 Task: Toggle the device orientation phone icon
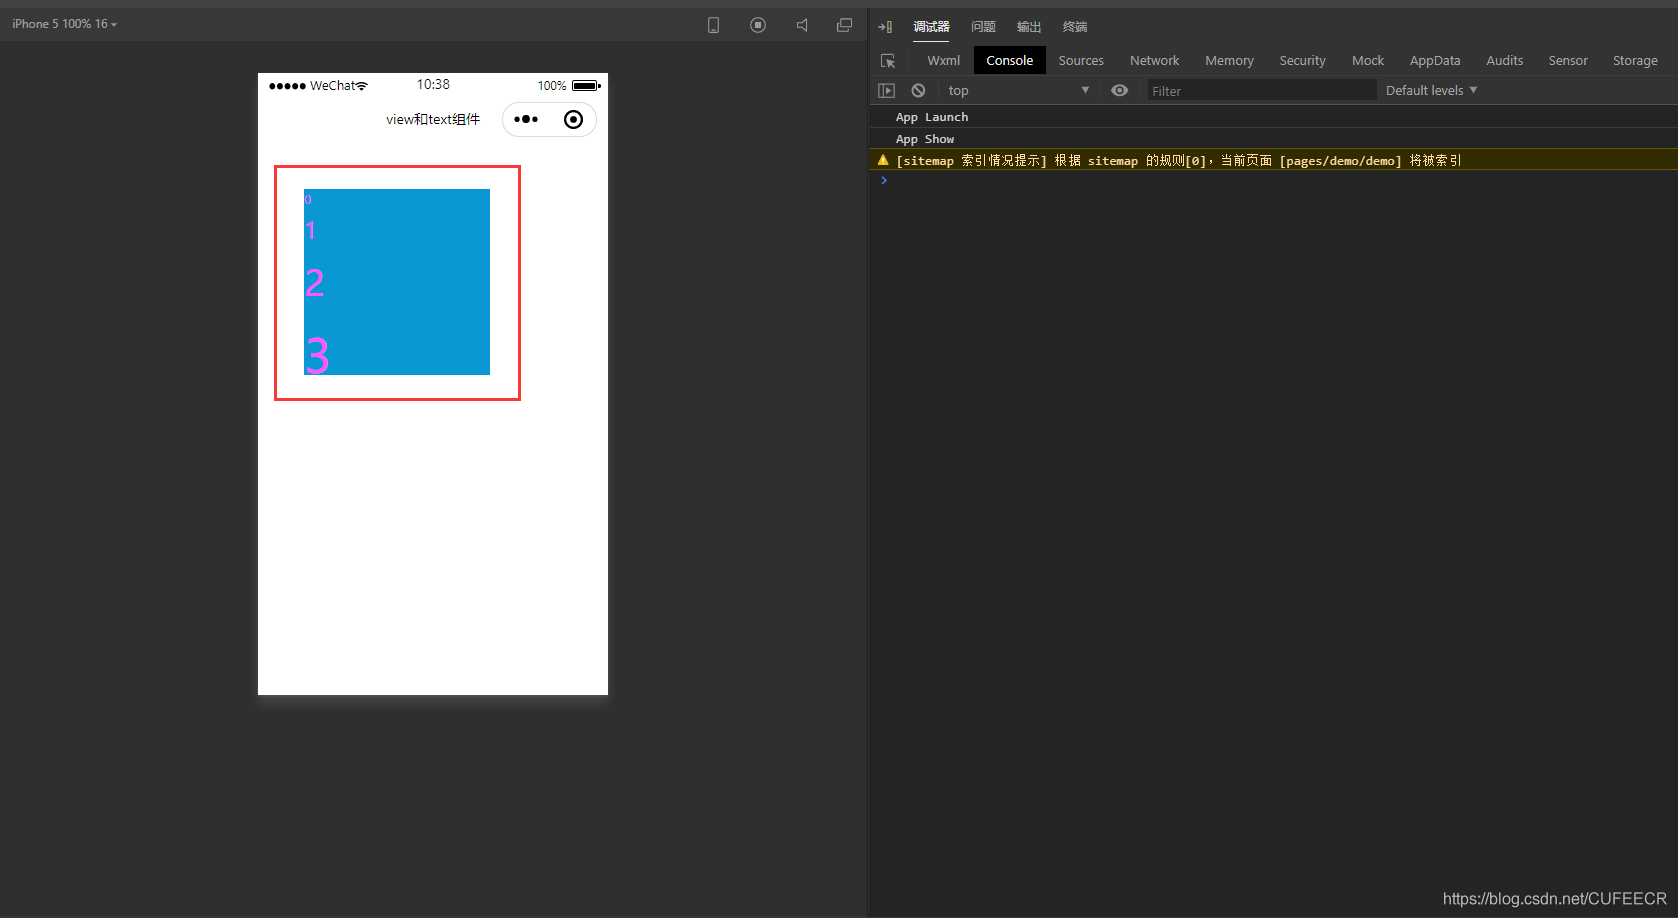pyautogui.click(x=713, y=25)
